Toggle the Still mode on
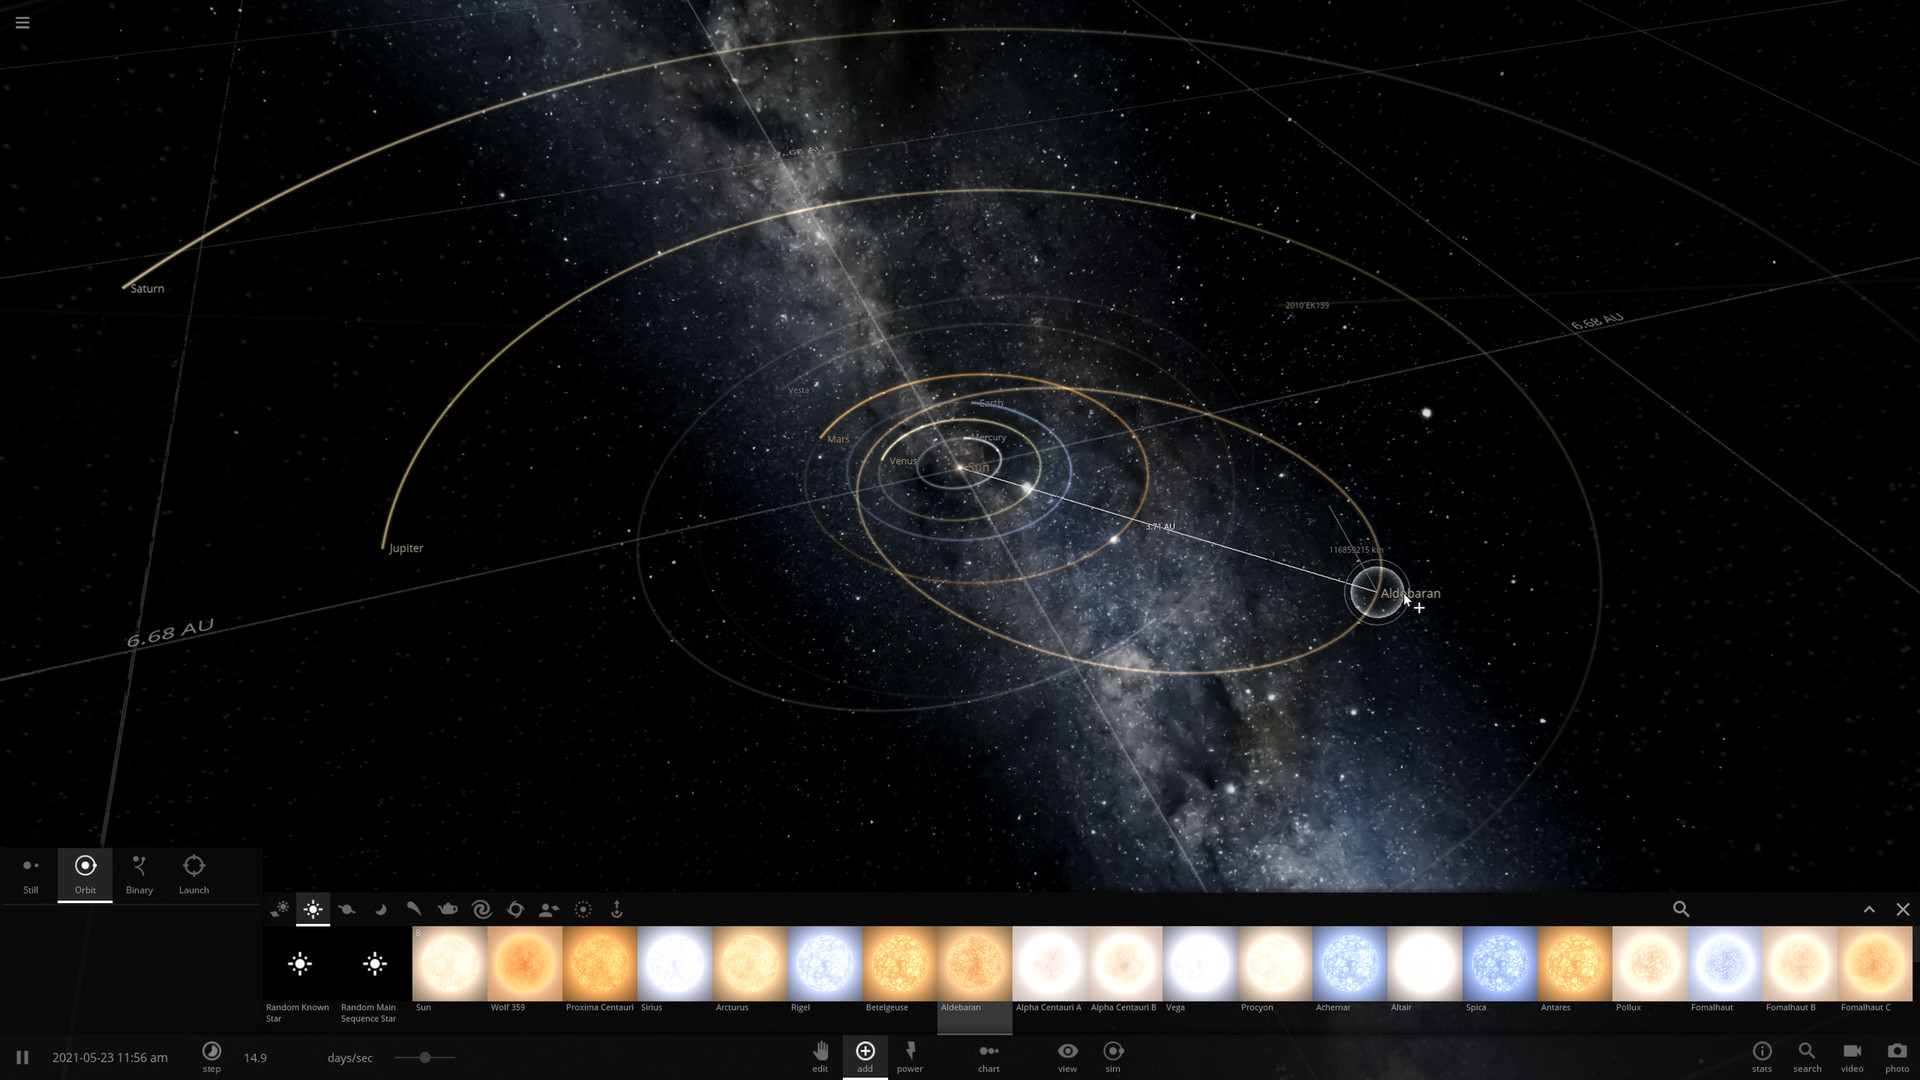1920x1080 pixels. click(x=32, y=873)
